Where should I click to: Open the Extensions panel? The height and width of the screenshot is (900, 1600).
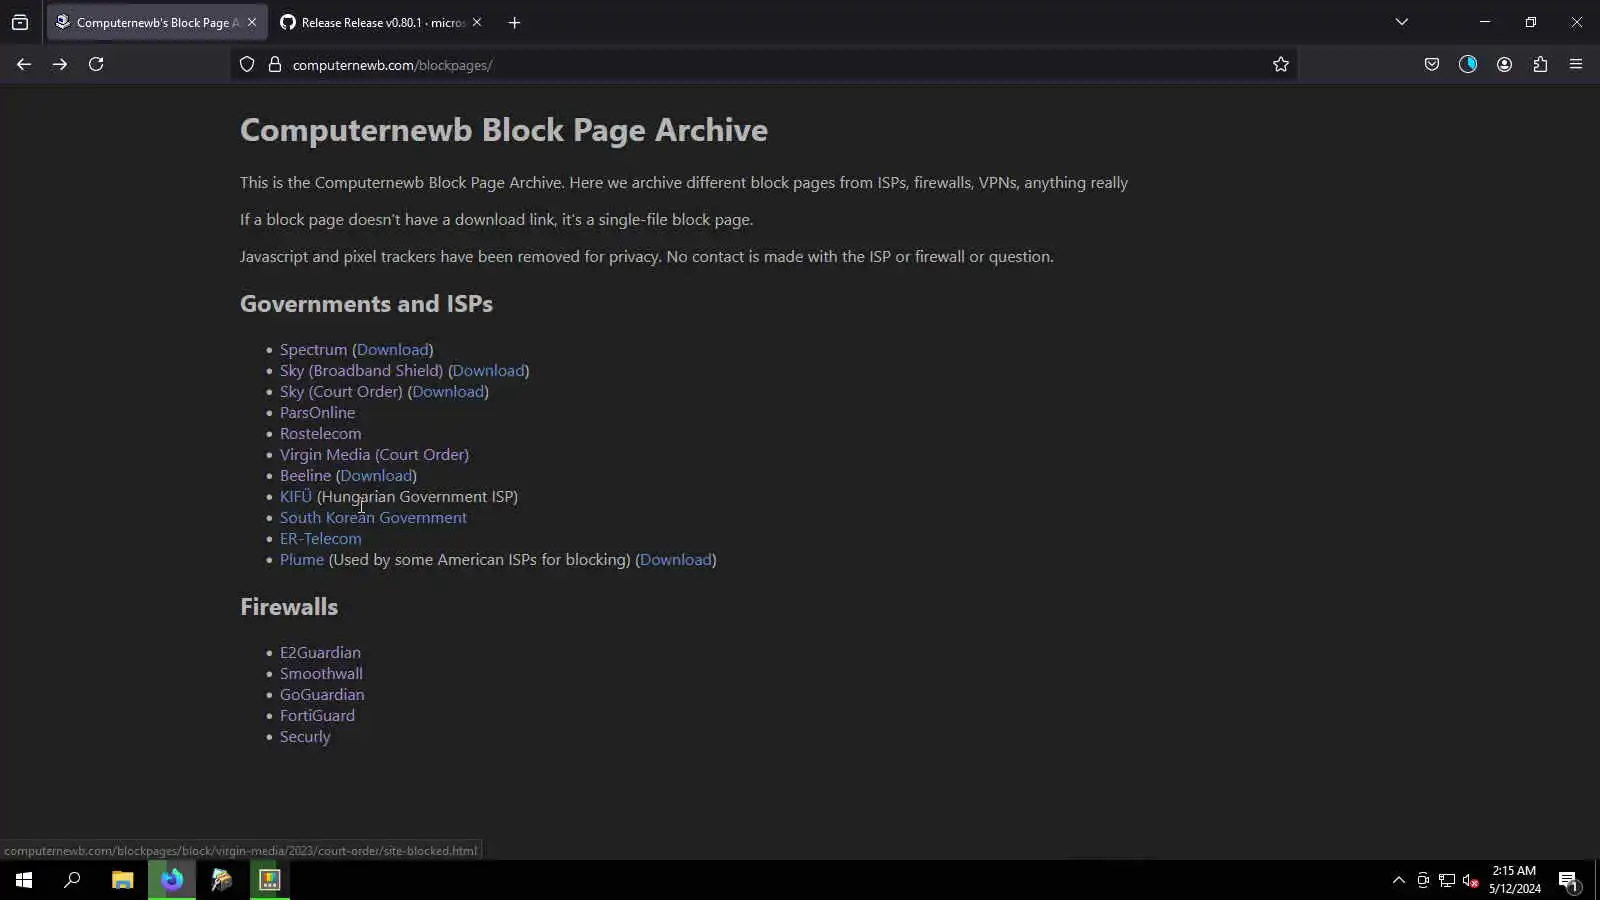point(1540,64)
